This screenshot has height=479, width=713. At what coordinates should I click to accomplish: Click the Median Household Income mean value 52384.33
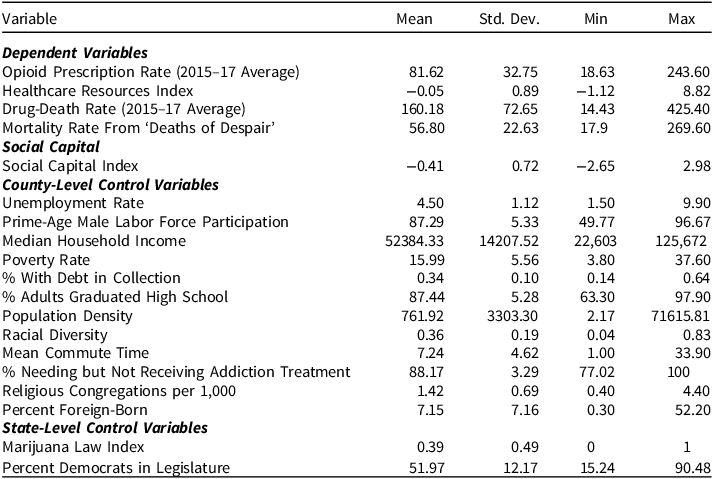tap(414, 241)
